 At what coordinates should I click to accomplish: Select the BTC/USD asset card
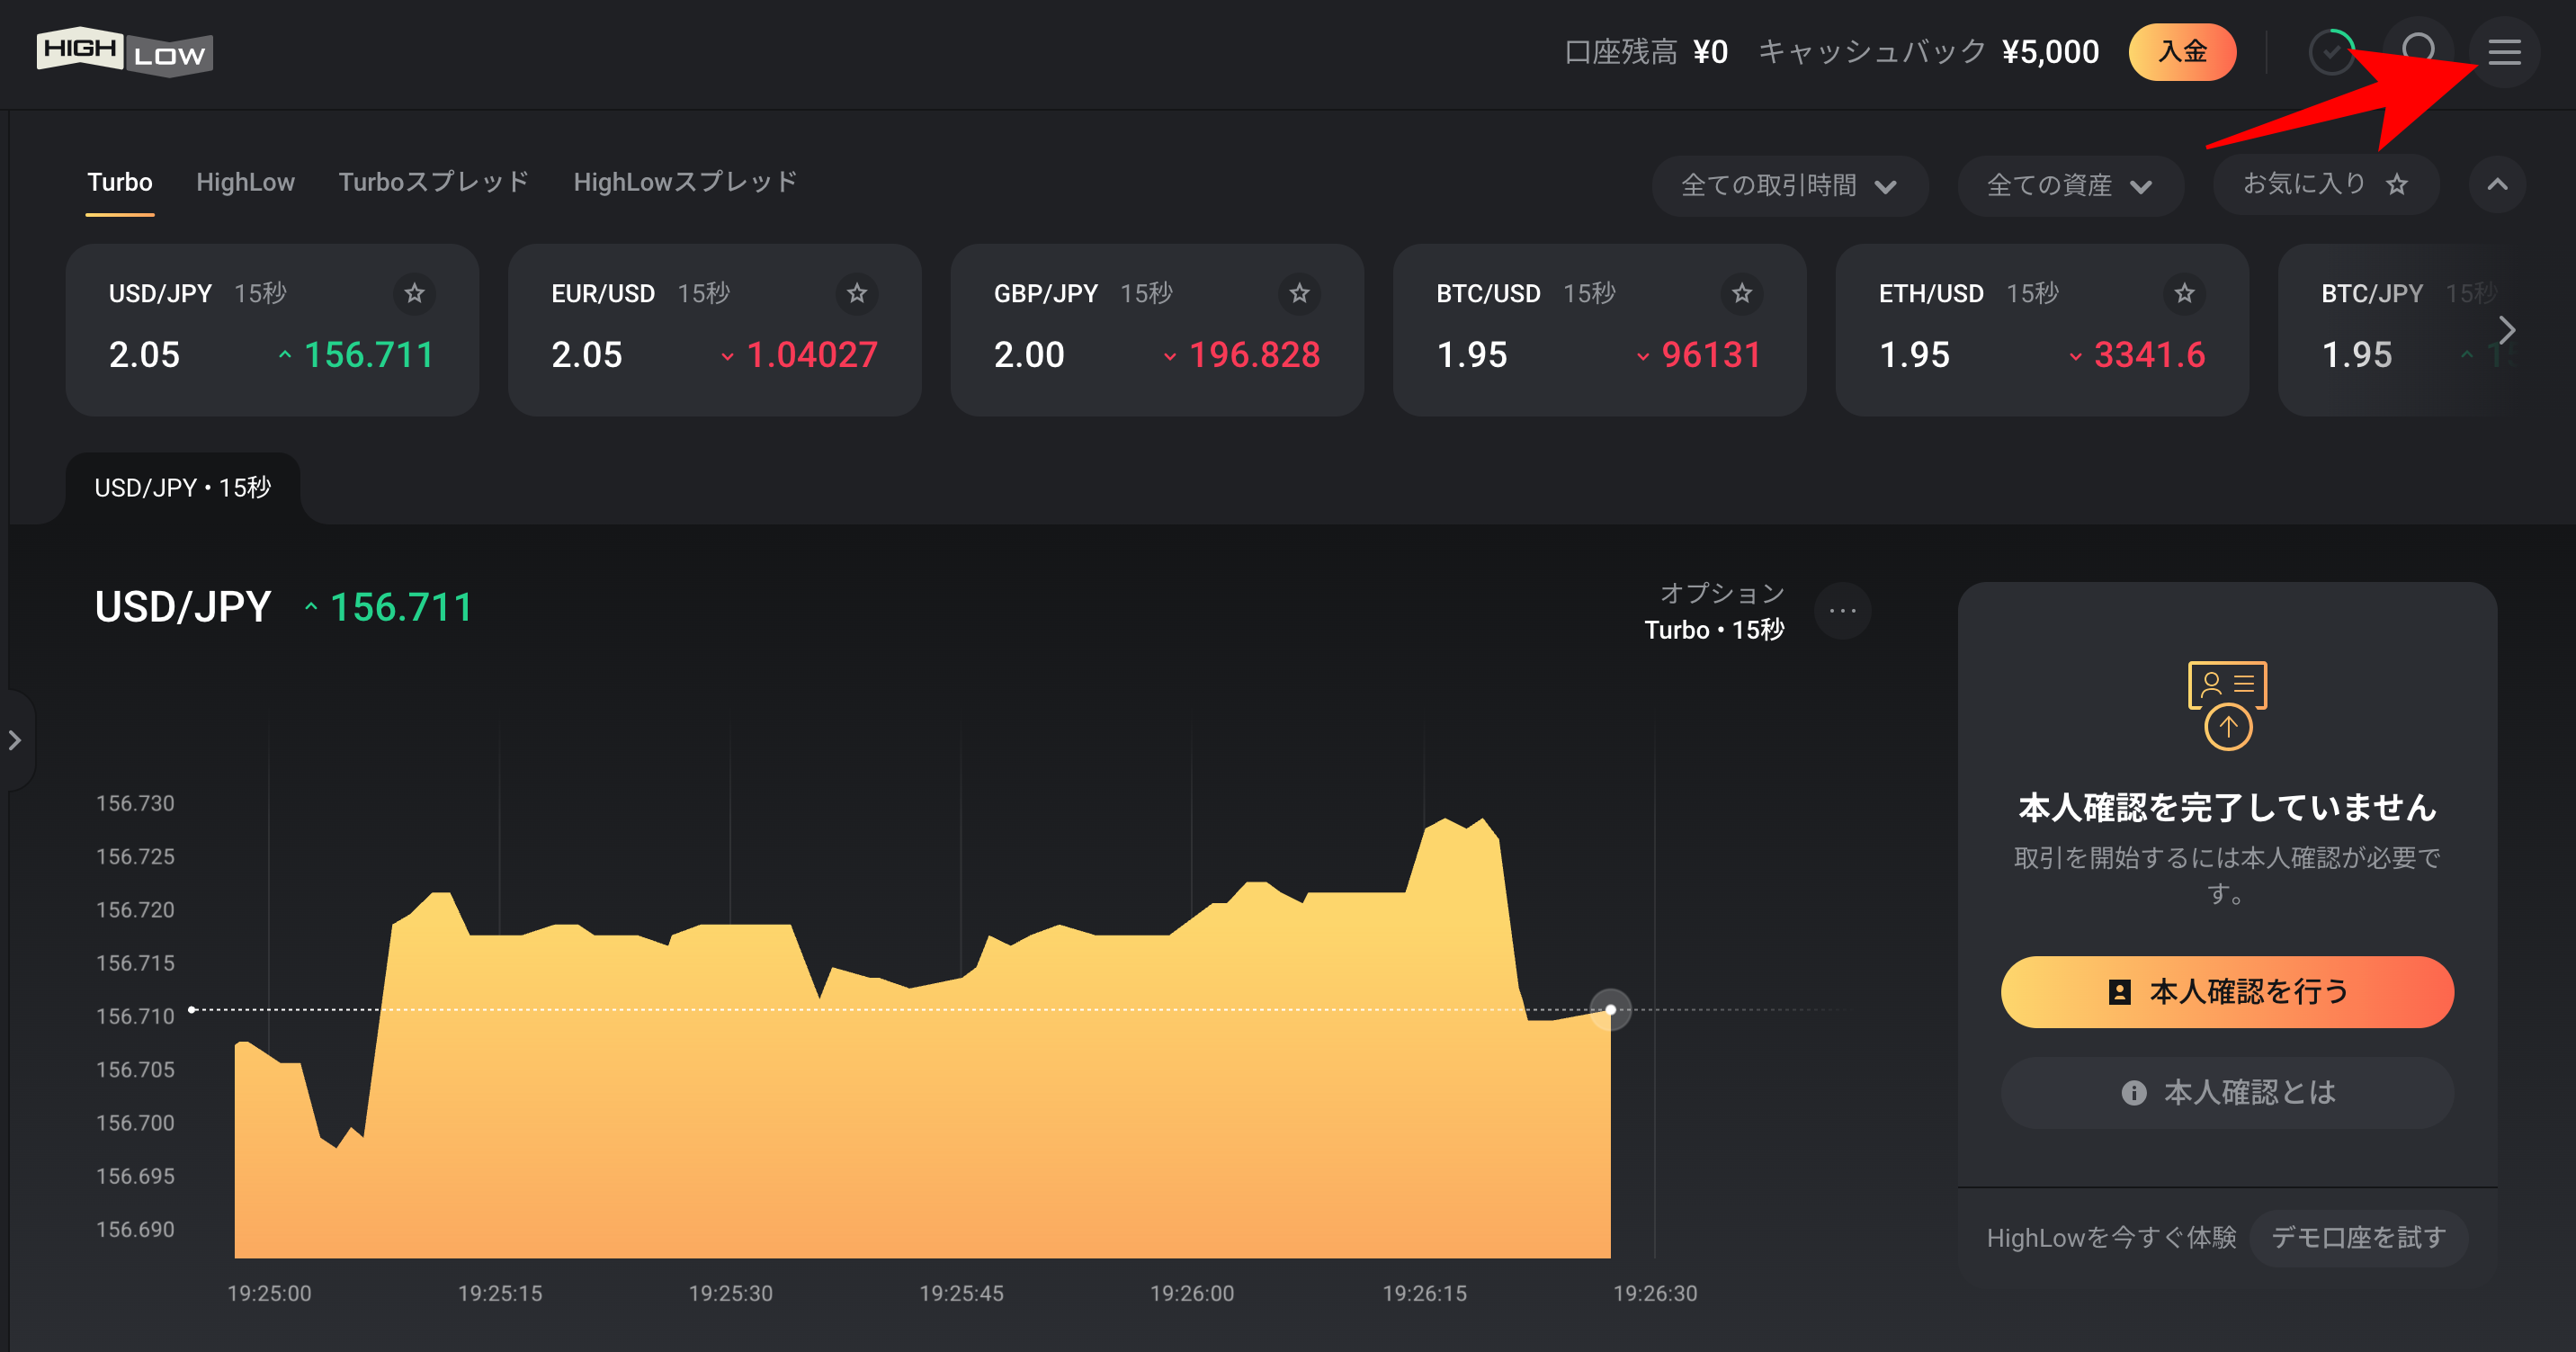(1599, 330)
